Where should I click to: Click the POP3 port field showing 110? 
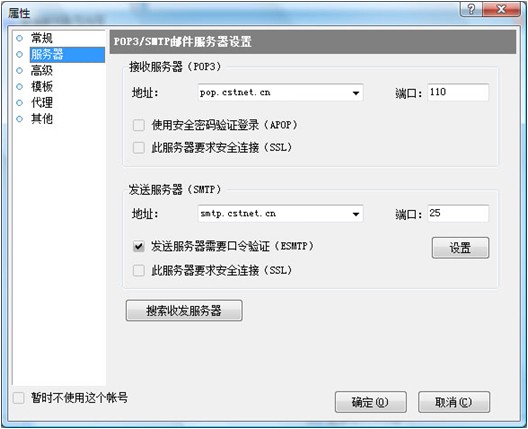[x=458, y=92]
